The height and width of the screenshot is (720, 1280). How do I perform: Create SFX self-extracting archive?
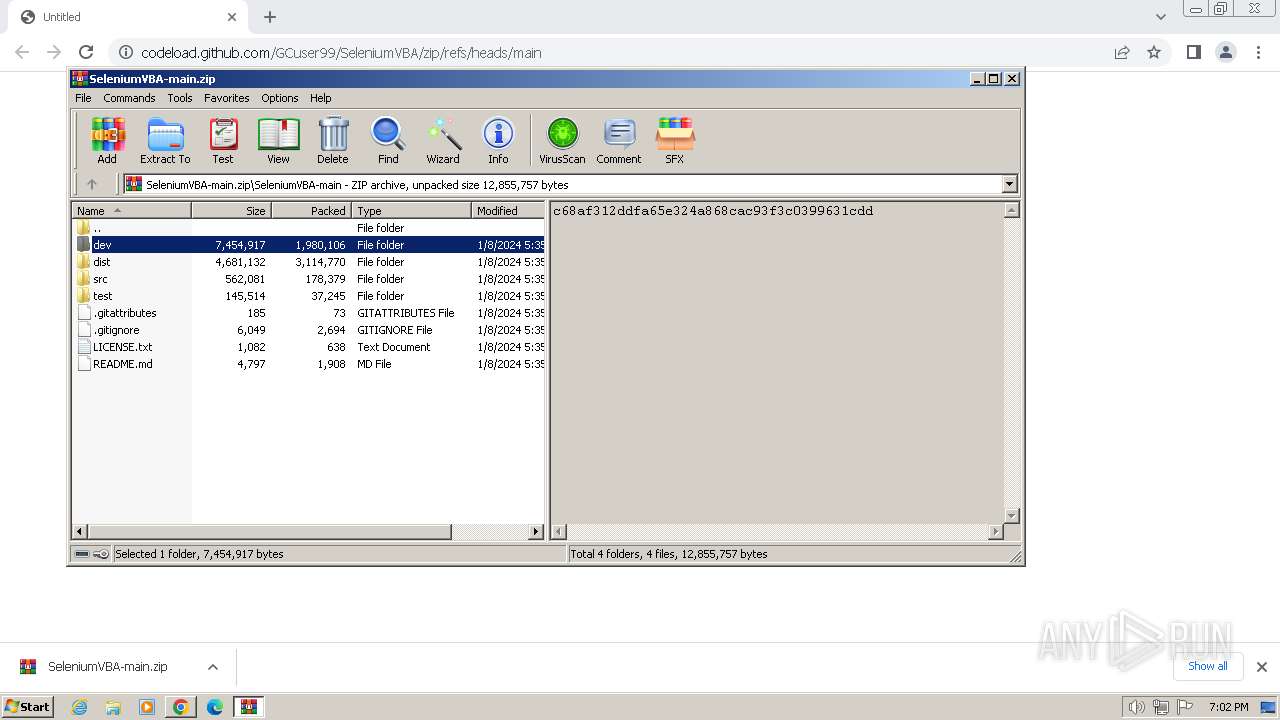(675, 140)
